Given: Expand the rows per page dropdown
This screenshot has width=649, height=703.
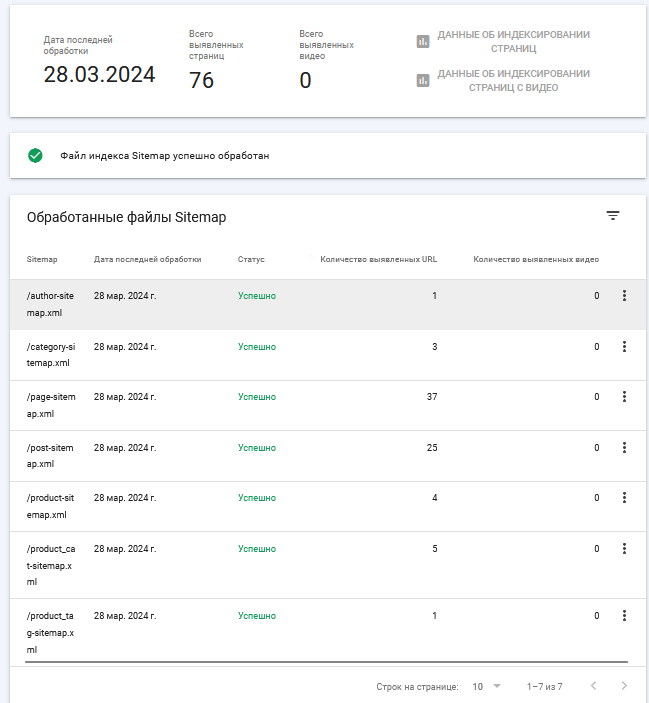Looking at the screenshot, I should coord(486,686).
